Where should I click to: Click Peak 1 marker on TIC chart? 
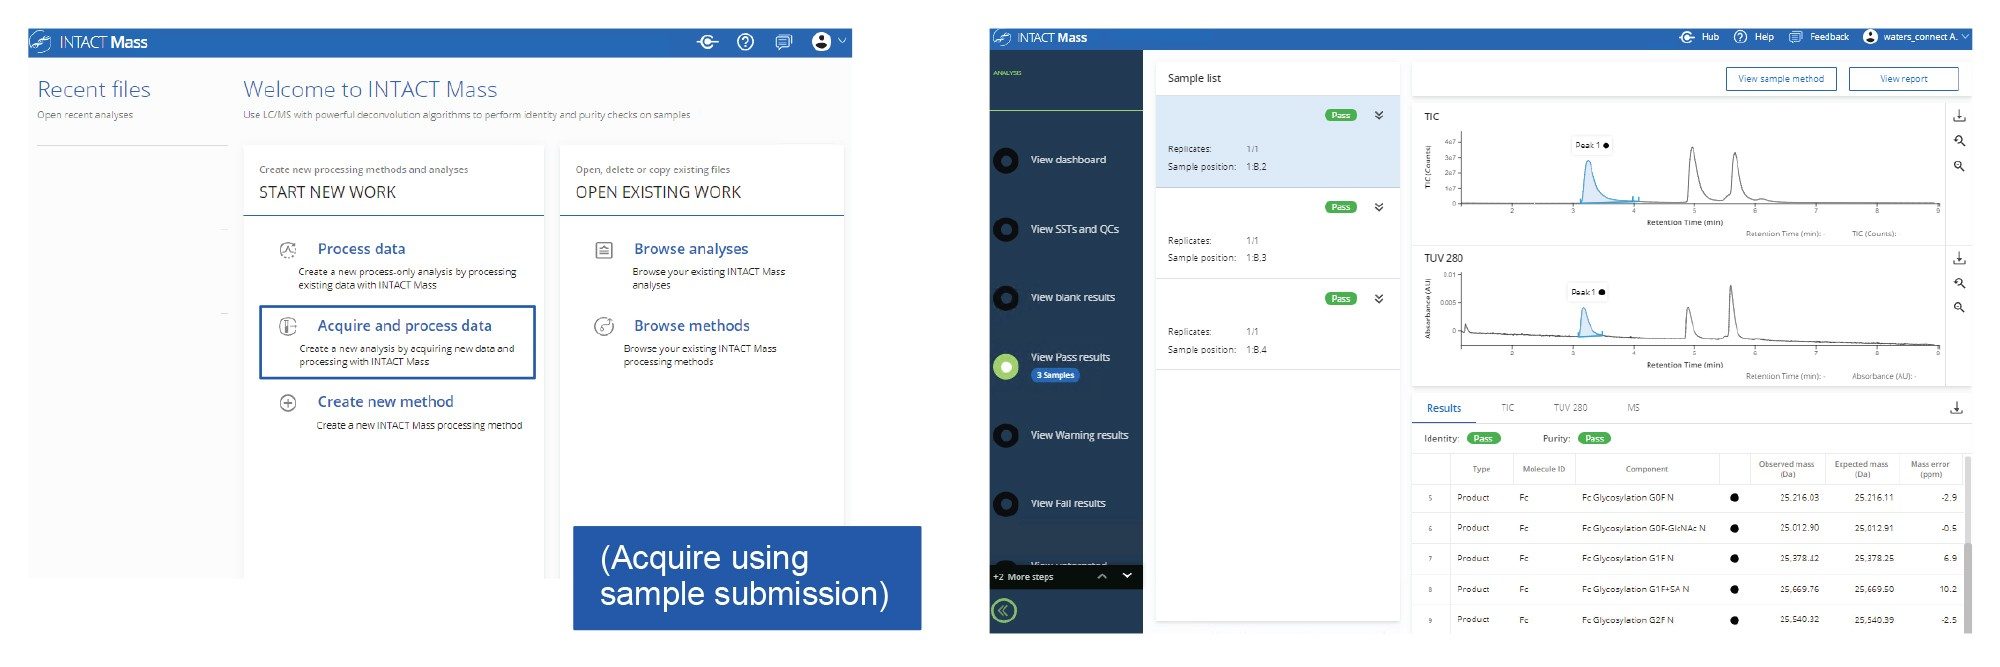tap(1592, 145)
